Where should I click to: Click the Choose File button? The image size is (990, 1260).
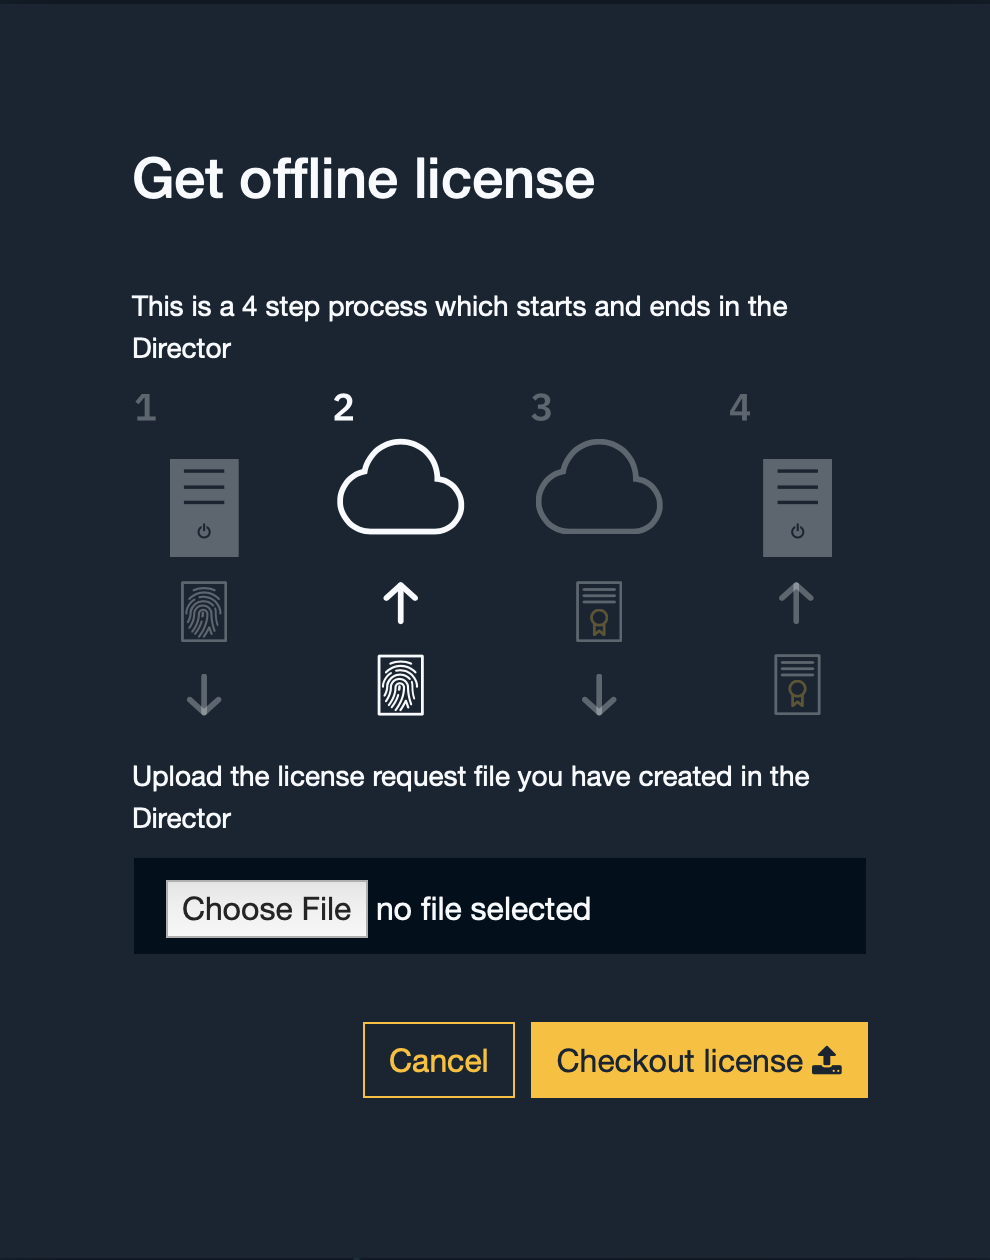(x=267, y=909)
